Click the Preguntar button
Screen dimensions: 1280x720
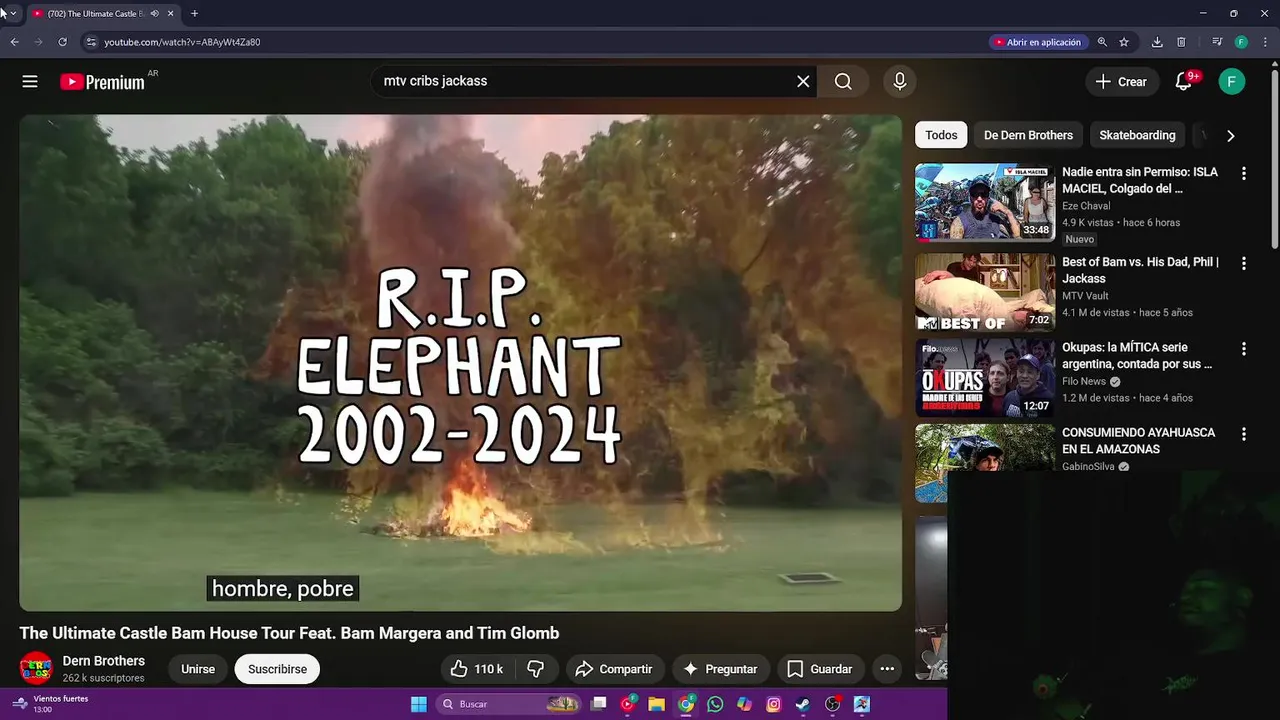click(720, 669)
